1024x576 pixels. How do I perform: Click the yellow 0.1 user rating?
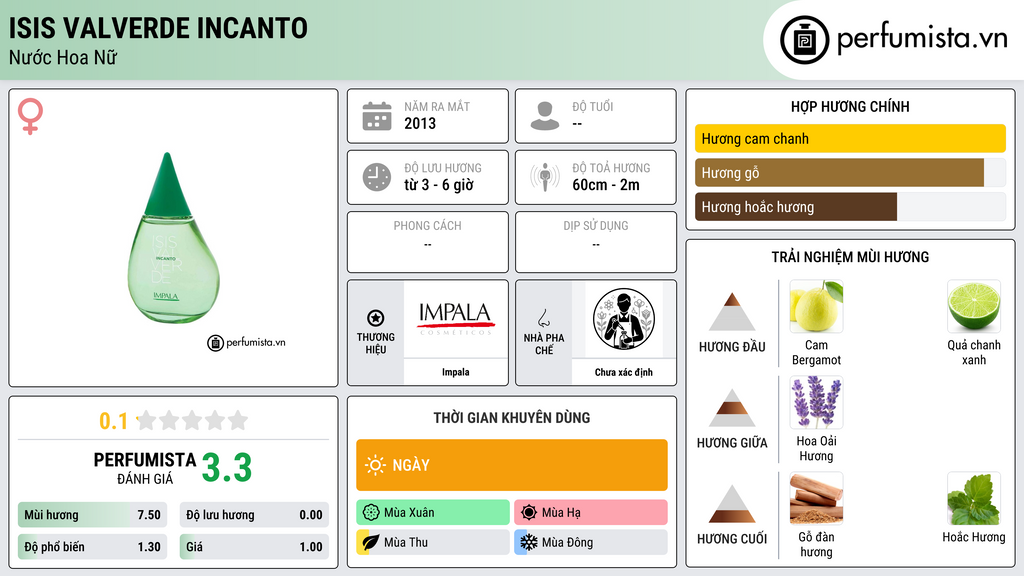click(x=114, y=421)
